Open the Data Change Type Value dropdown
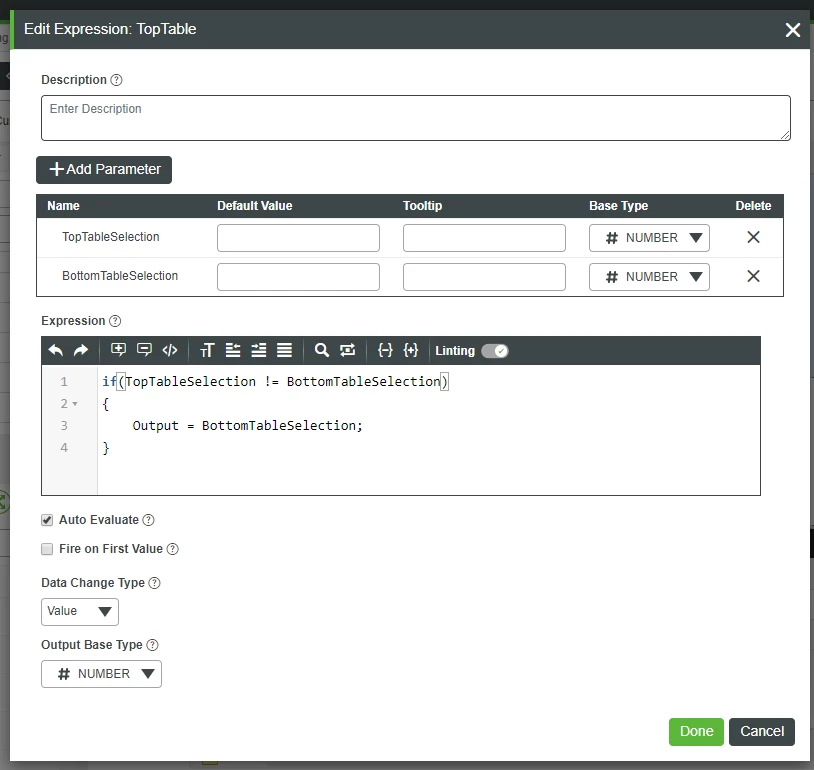 [80, 612]
